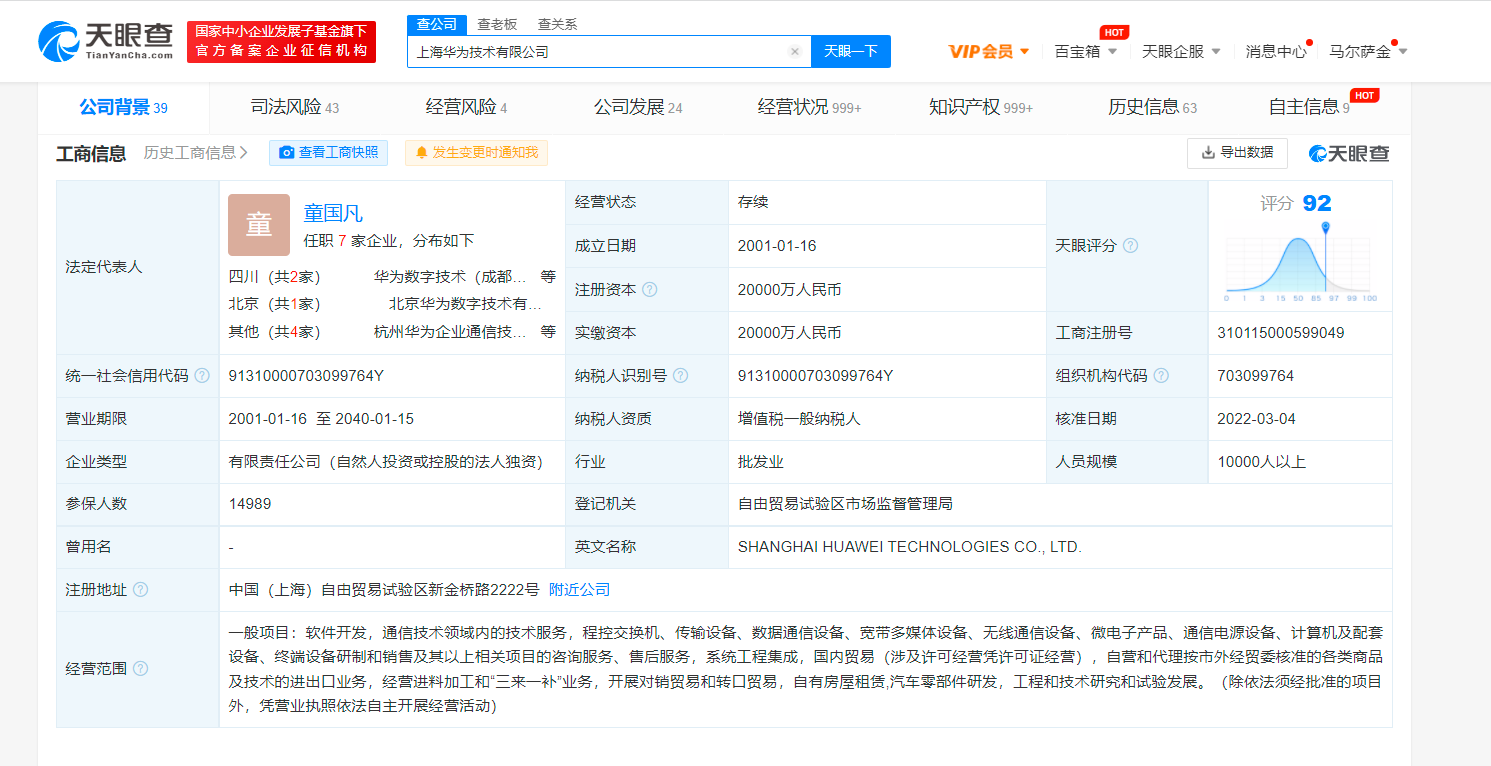Open 历史信息 tab

coord(1152,107)
